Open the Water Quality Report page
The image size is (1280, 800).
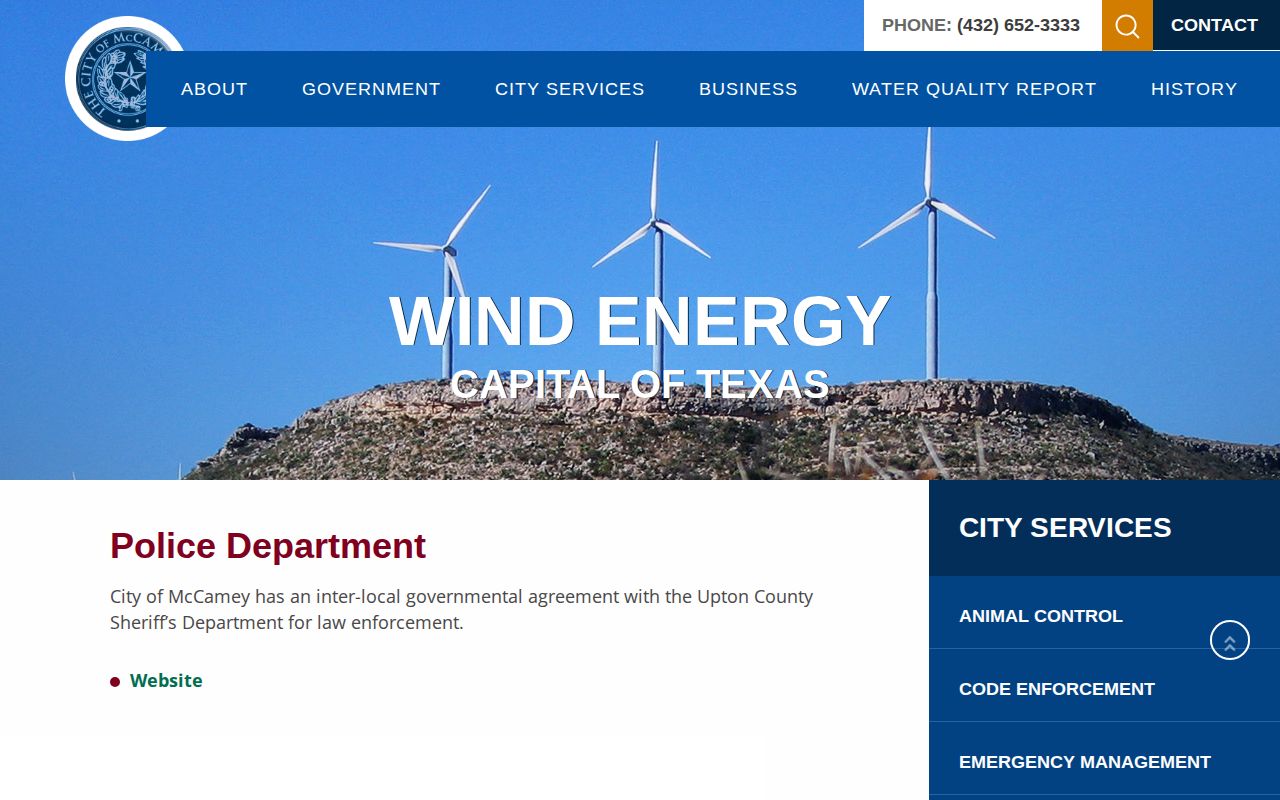pos(974,89)
